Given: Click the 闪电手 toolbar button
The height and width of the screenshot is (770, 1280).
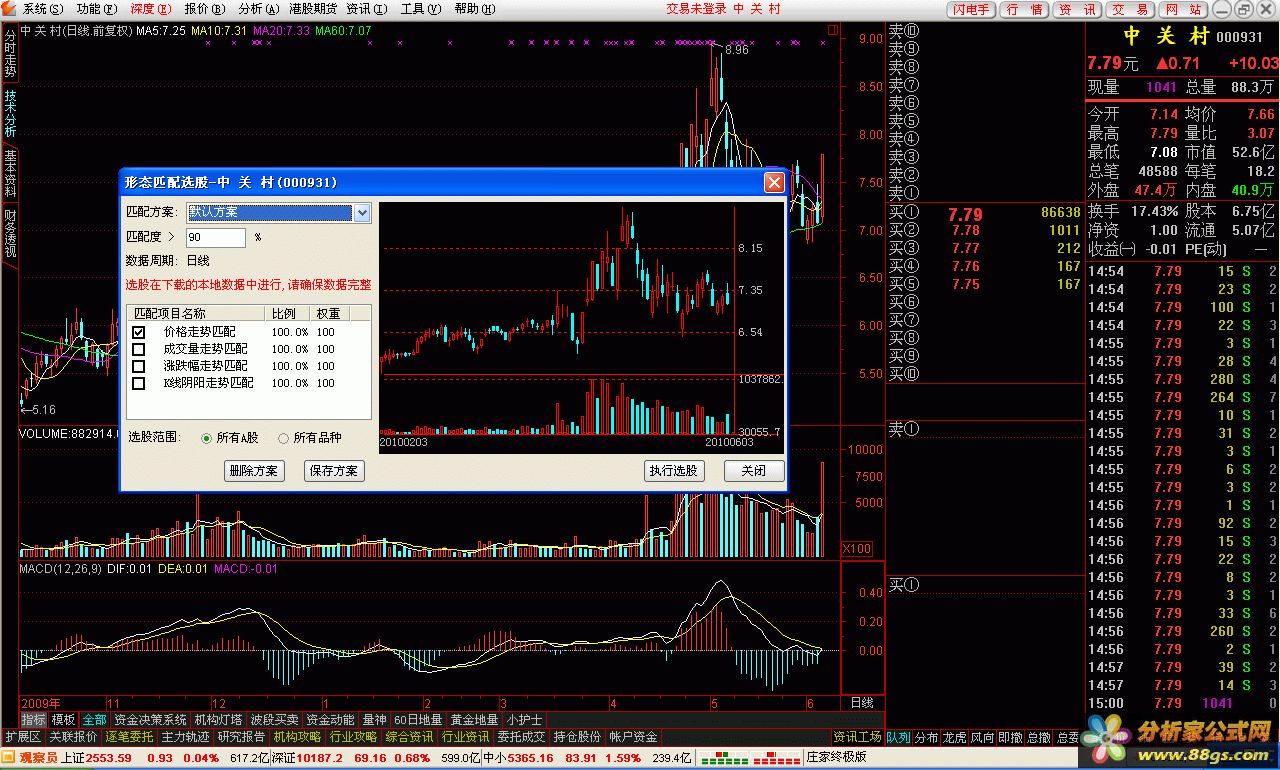Looking at the screenshot, I should point(971,9).
